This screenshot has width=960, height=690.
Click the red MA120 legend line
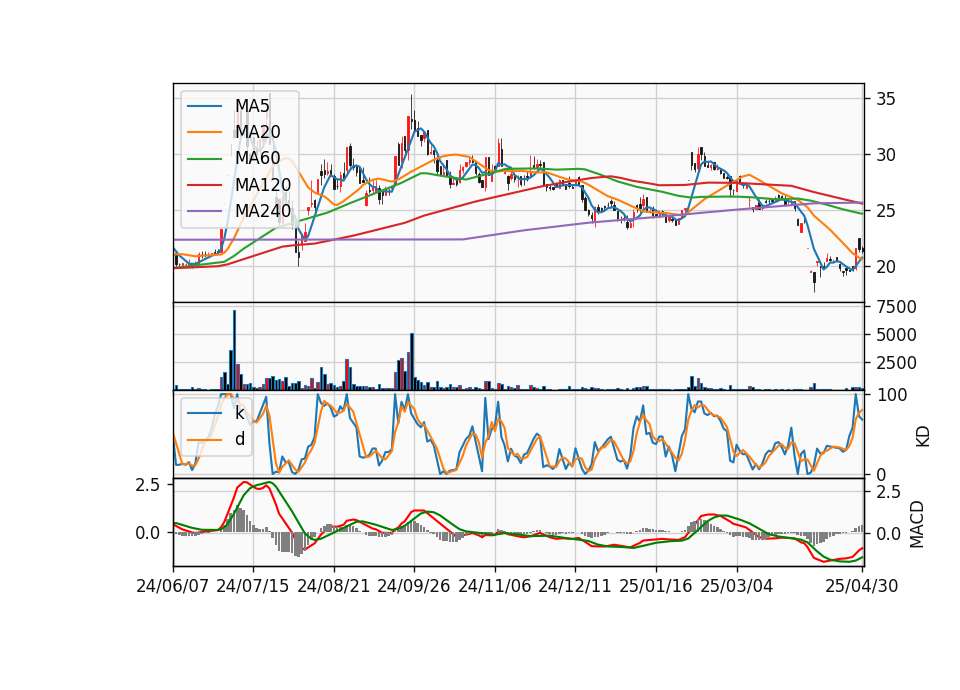coord(204,184)
